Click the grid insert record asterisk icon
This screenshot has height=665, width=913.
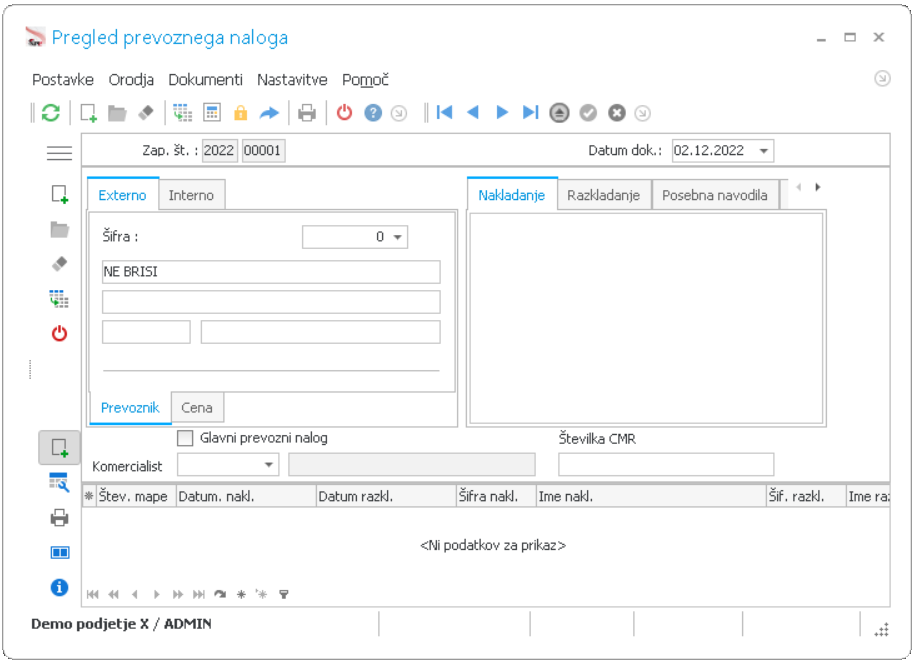click(x=241, y=595)
